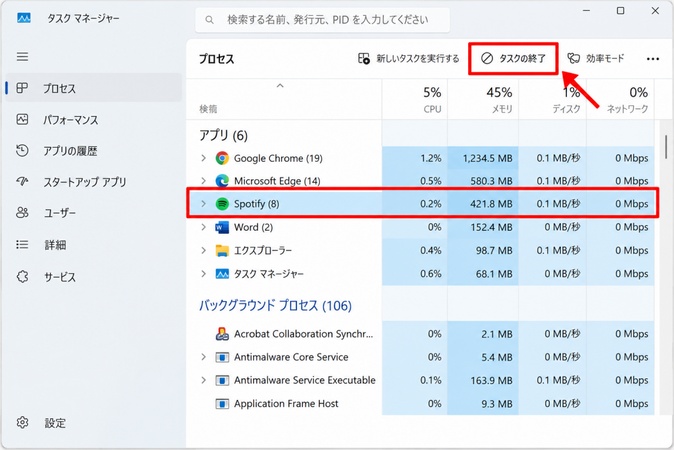674x450 pixels.
Task: Open 設定 in the sidebar
Action: pyautogui.click(x=93, y=422)
